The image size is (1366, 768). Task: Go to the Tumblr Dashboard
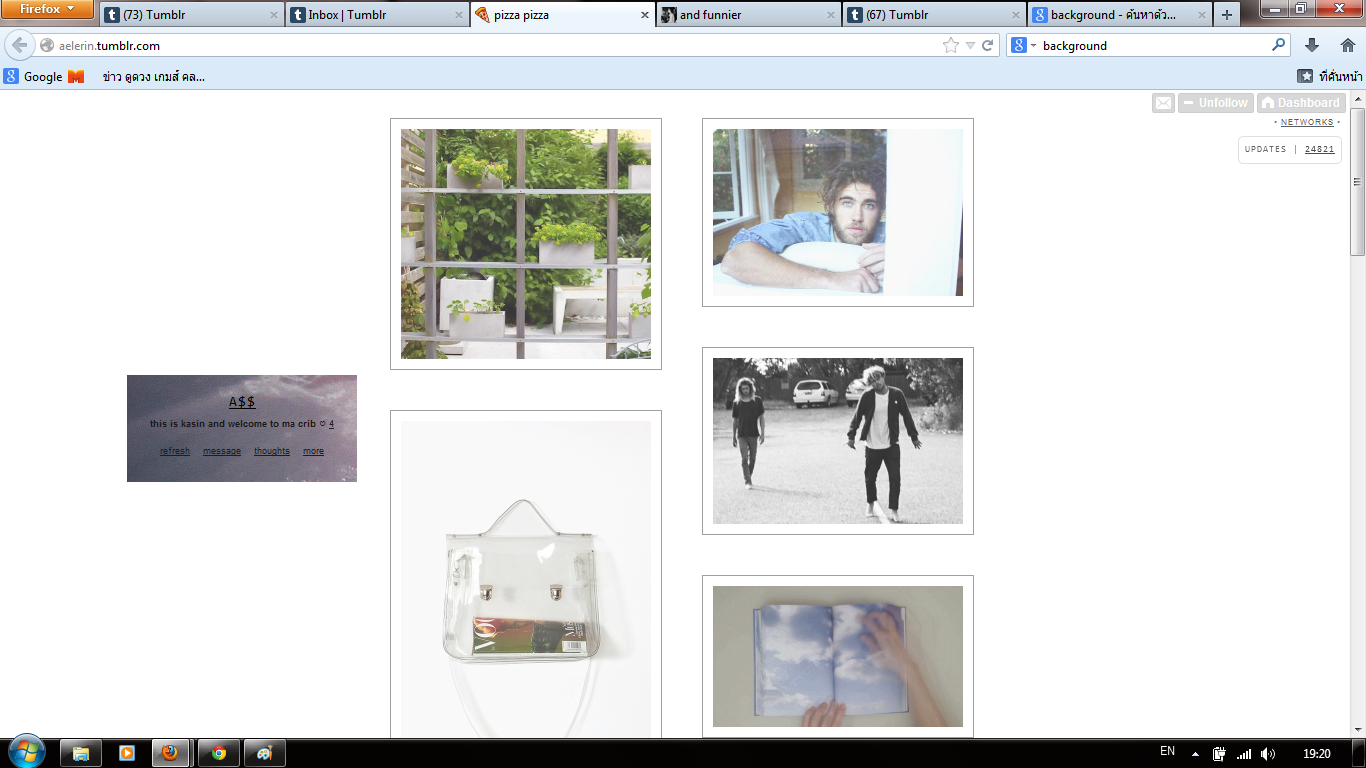coord(1300,103)
